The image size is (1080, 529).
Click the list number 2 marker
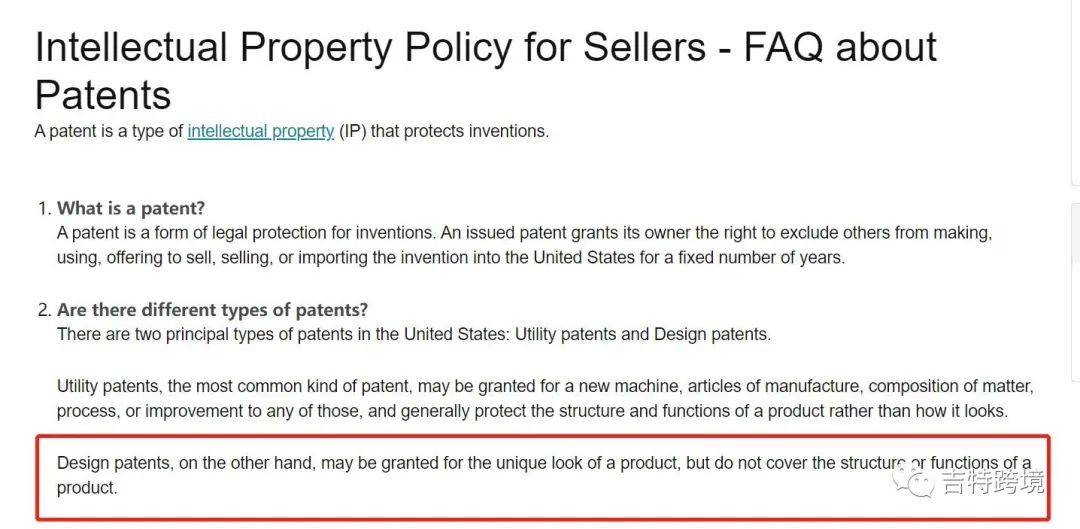(44, 310)
